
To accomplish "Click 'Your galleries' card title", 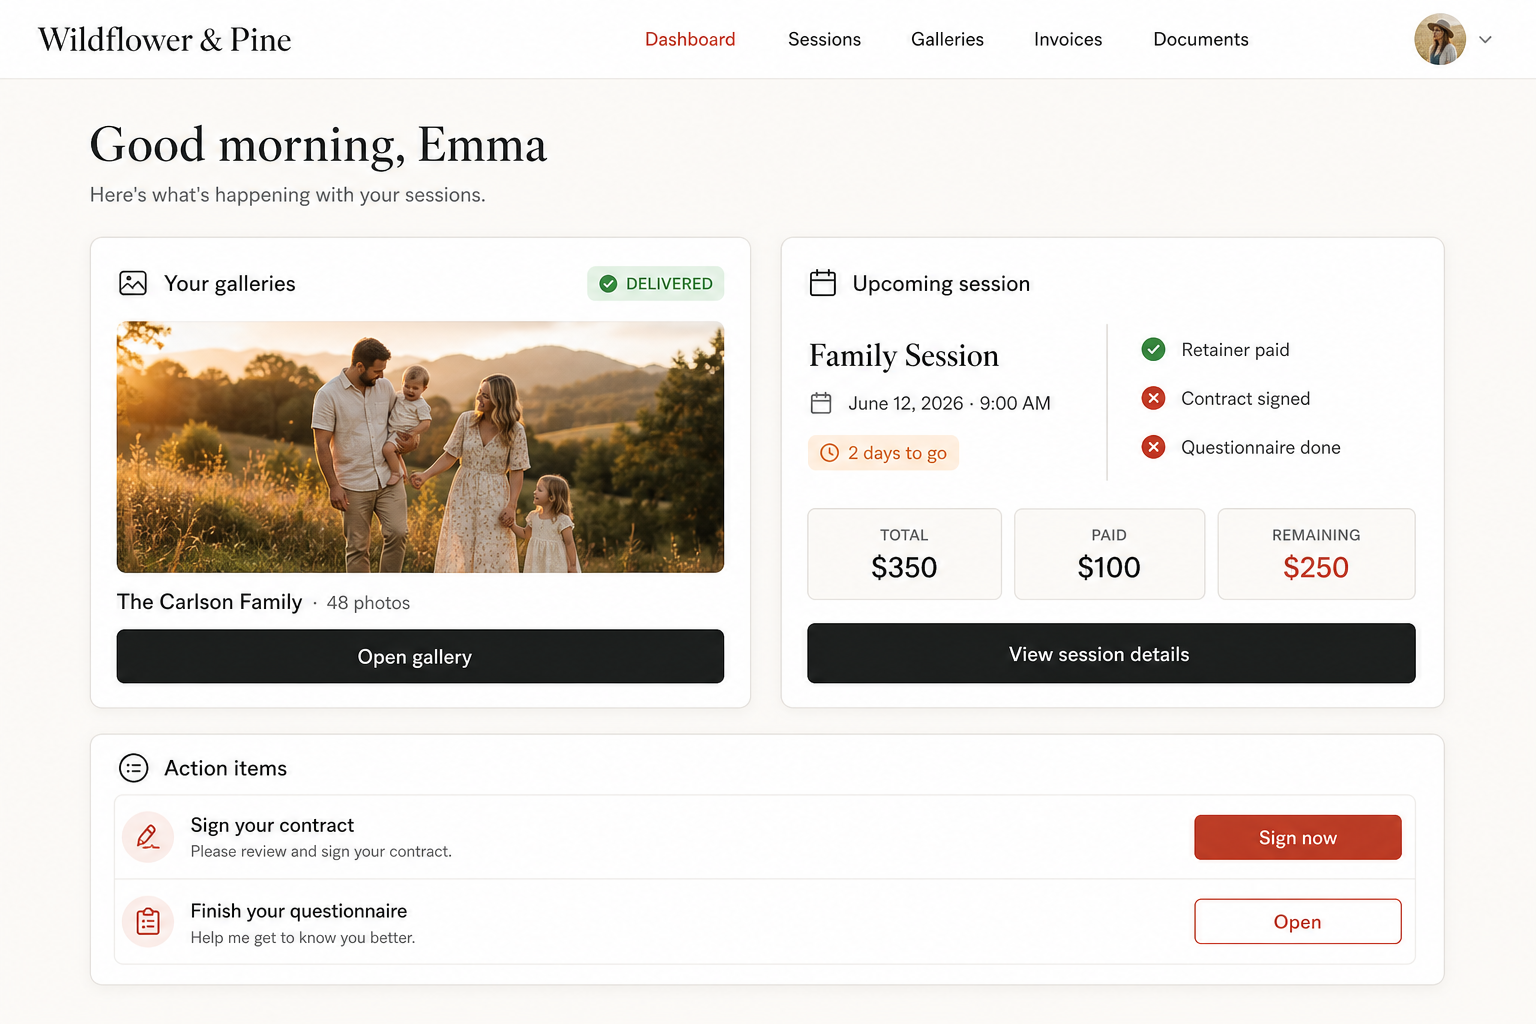I will [x=230, y=283].
